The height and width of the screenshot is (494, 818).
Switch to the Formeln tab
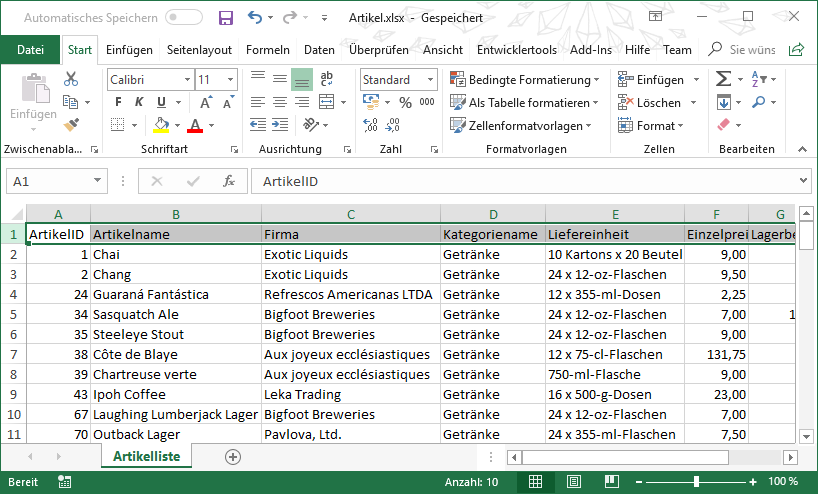268,50
